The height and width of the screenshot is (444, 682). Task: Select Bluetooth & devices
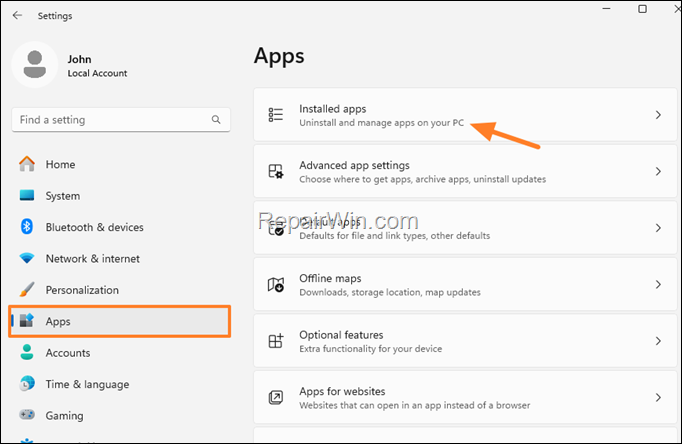click(x=120, y=227)
